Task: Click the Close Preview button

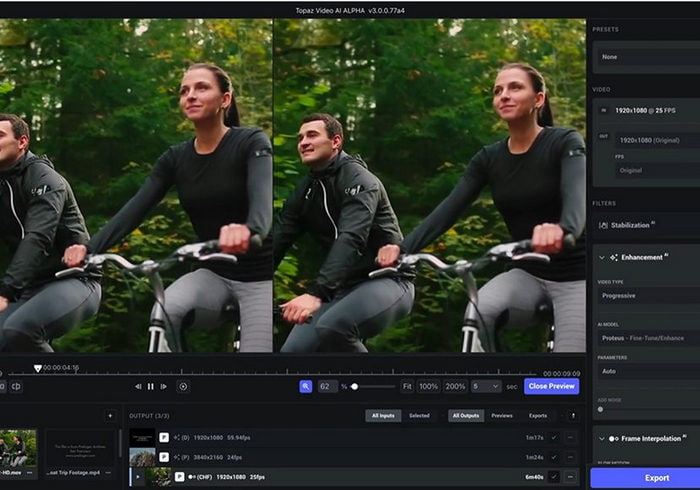Action: 551,386
